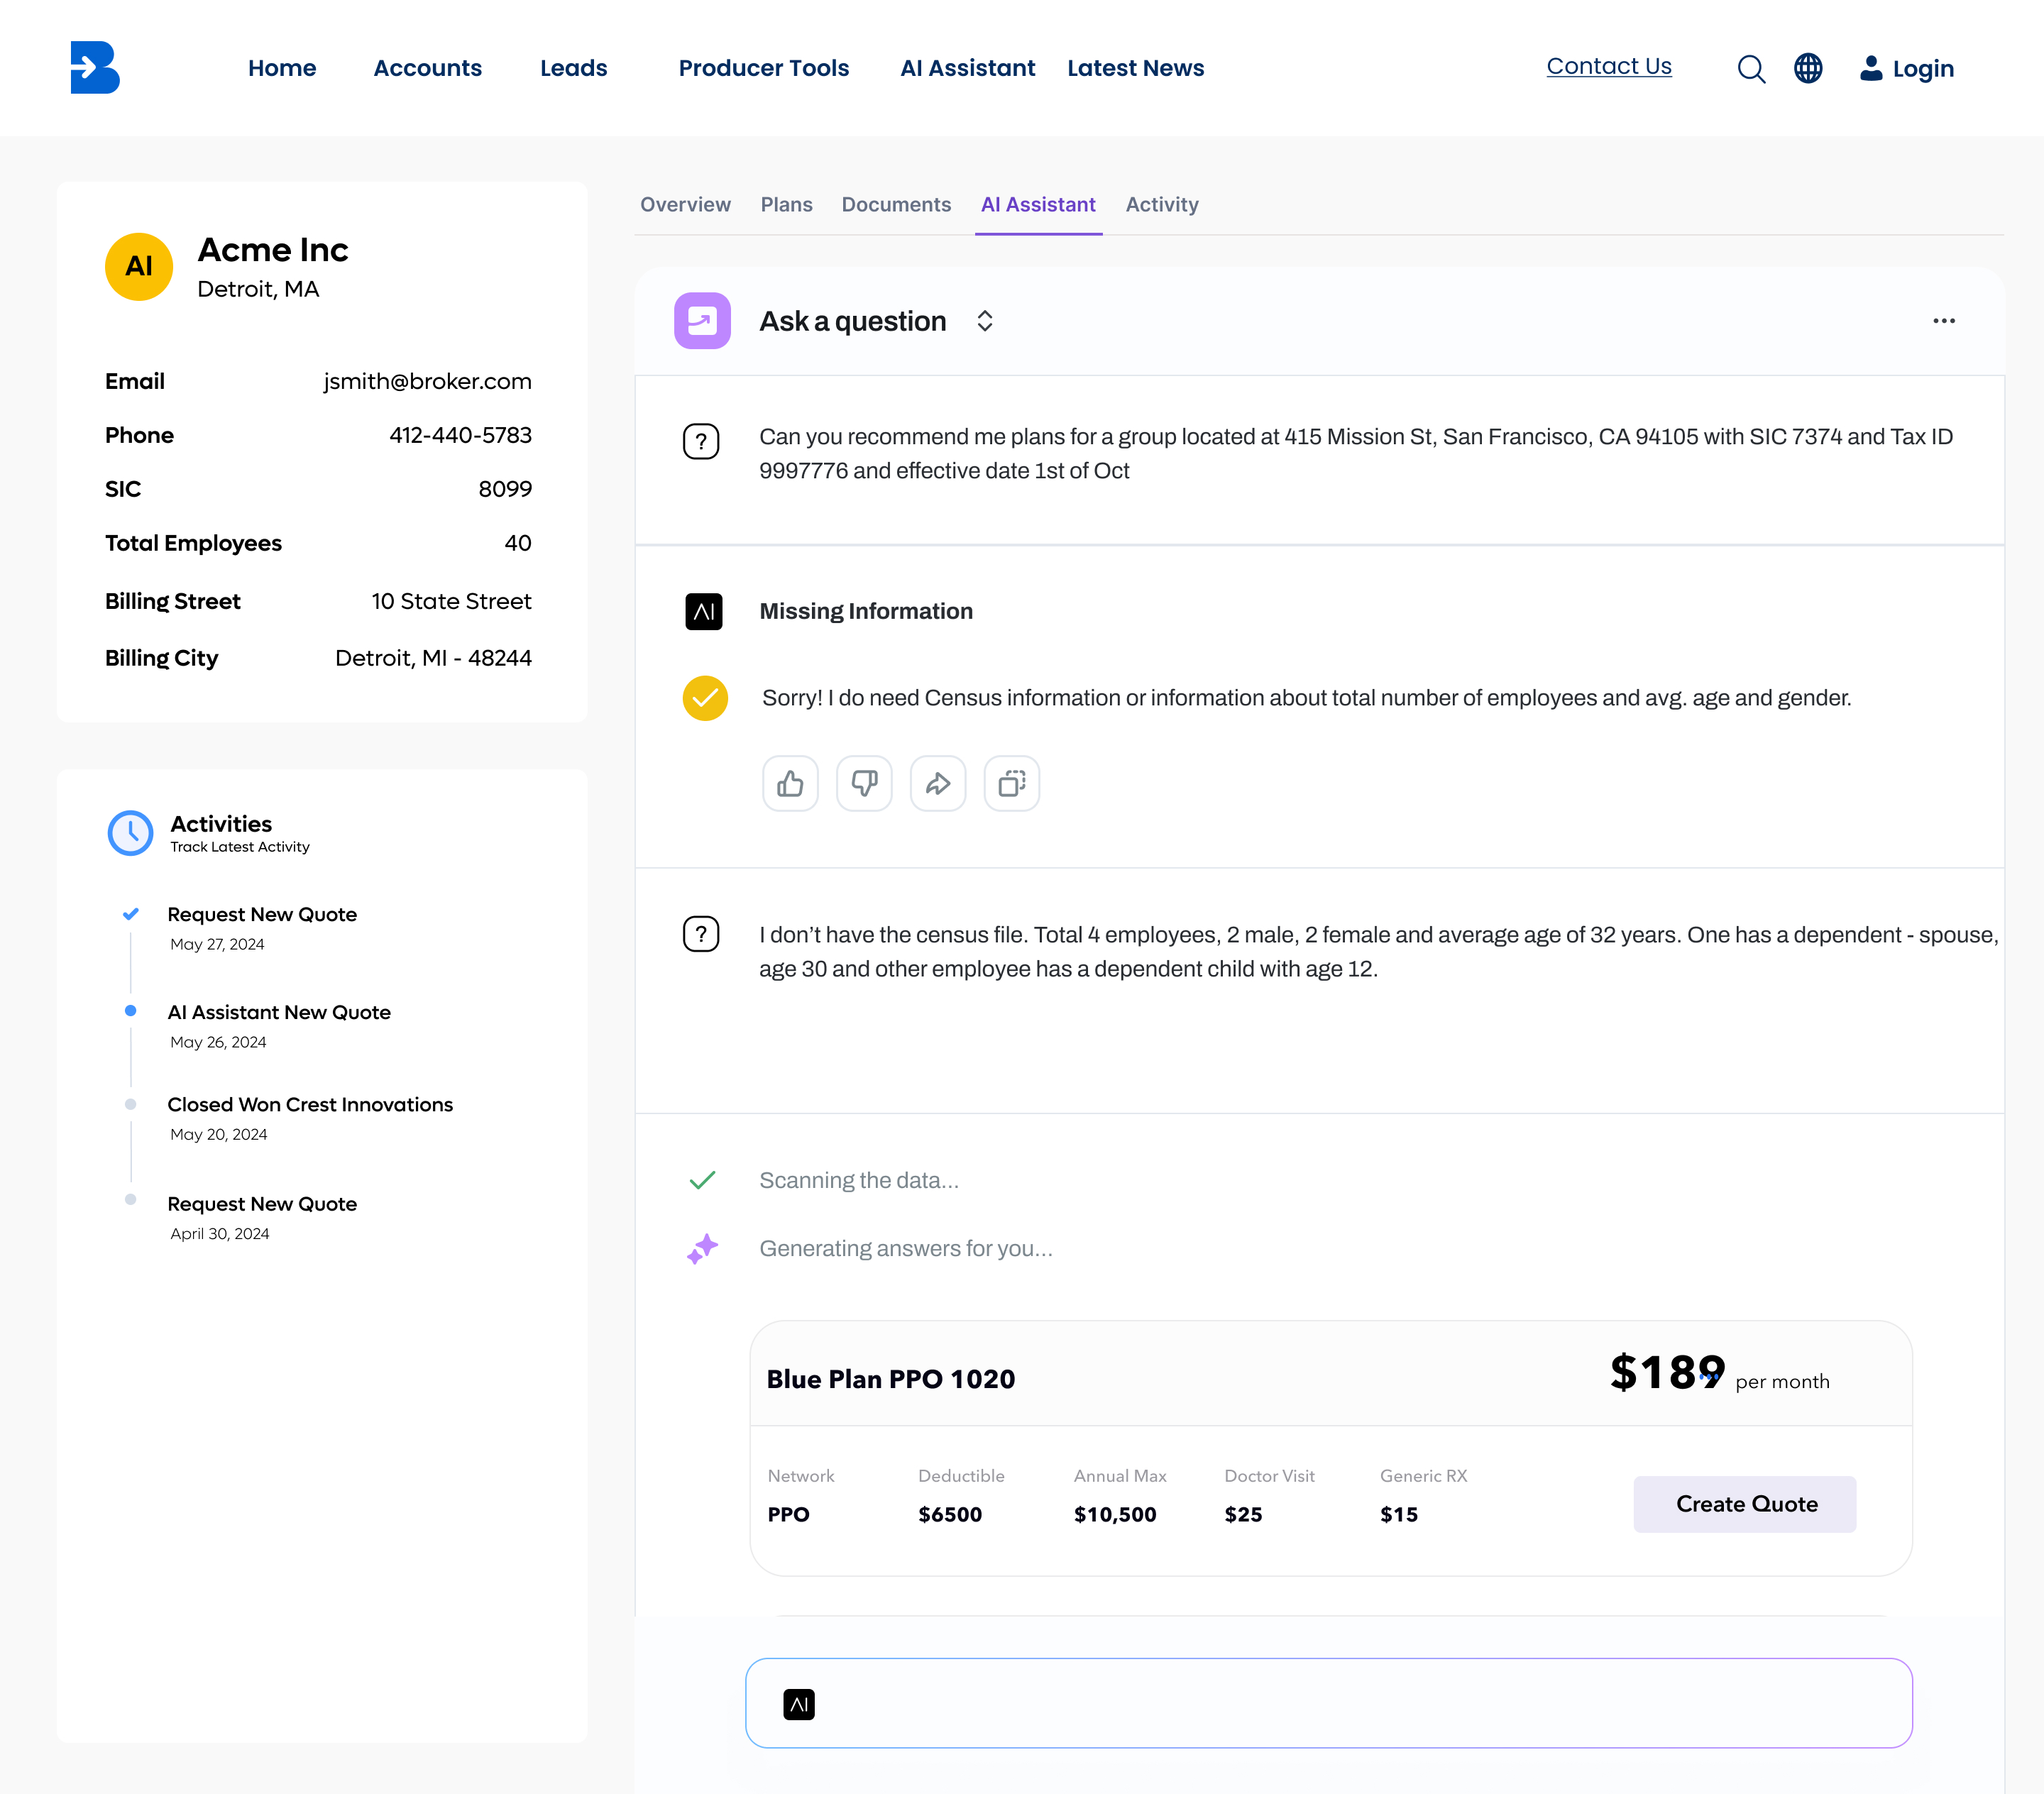Click the $10,500 Annual Max value
The height and width of the screenshot is (1794, 2044).
click(x=1115, y=1514)
